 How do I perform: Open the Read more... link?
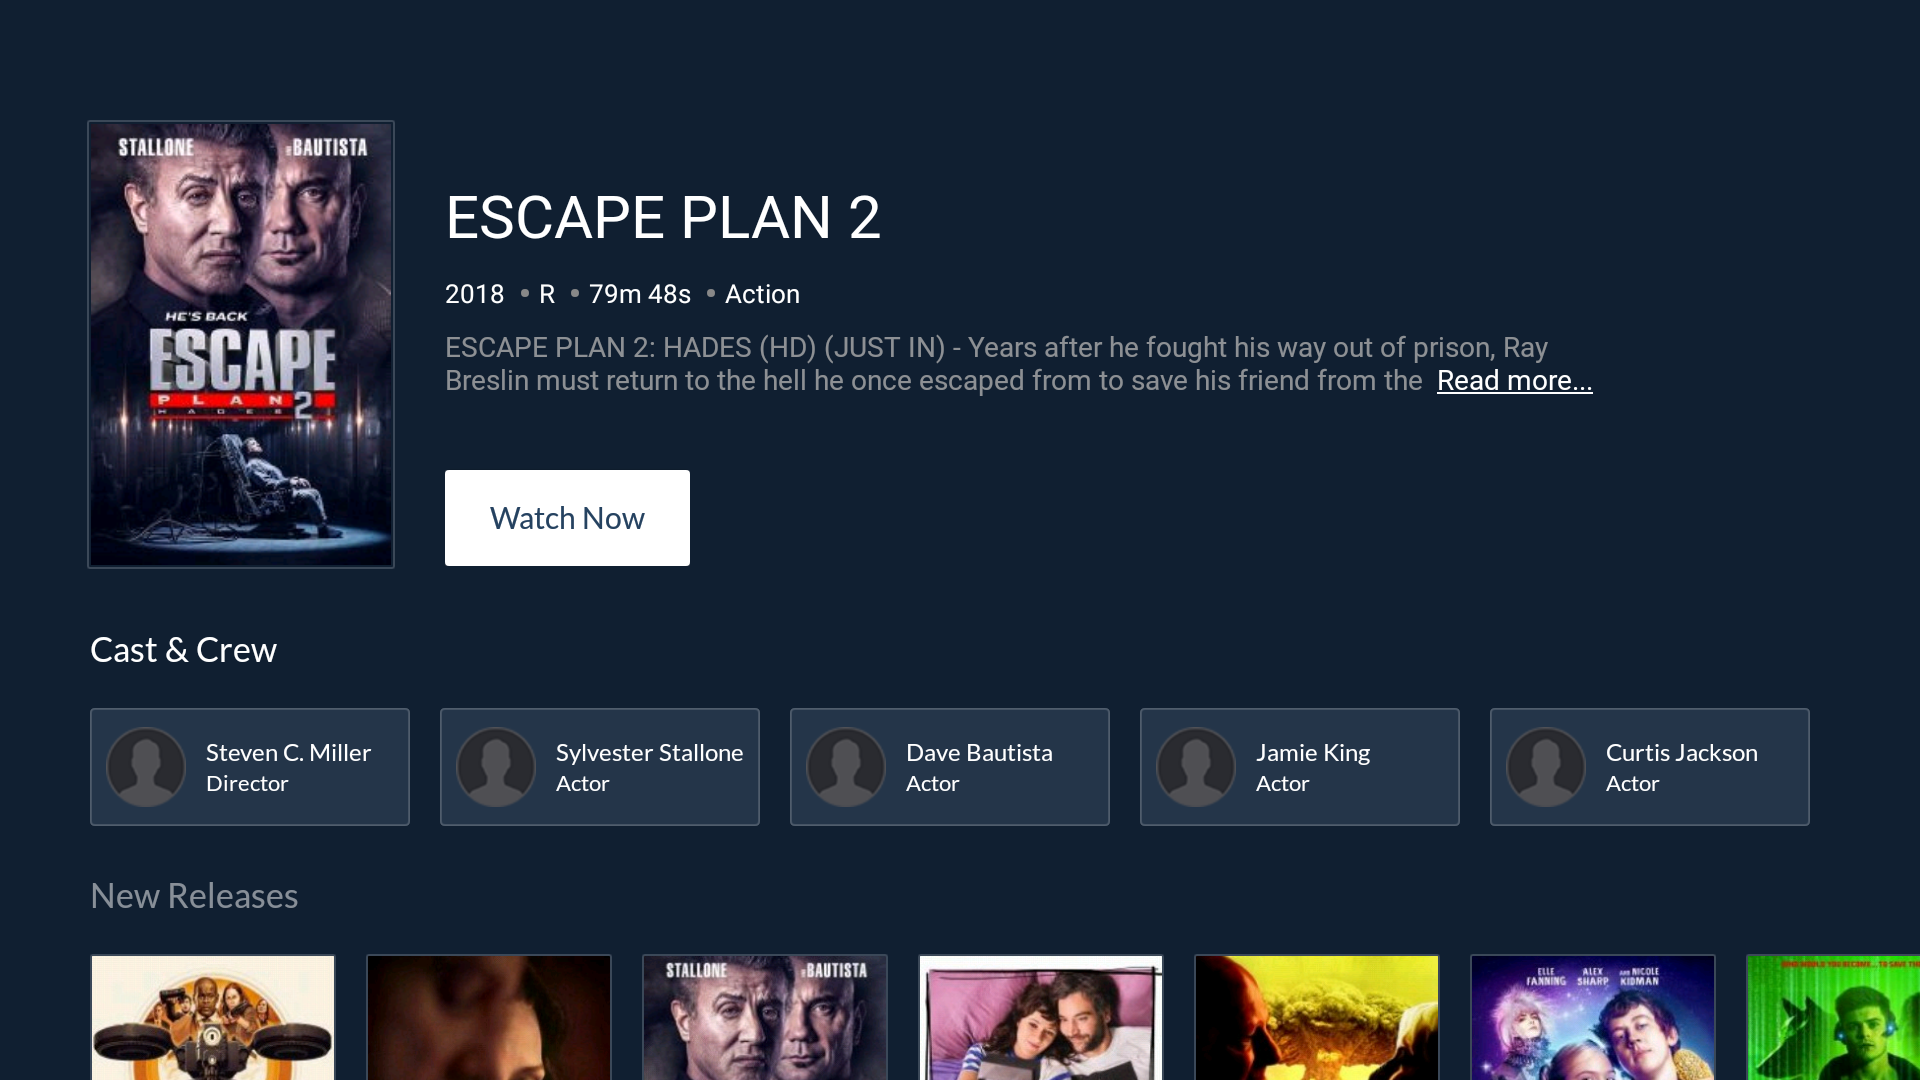1514,381
